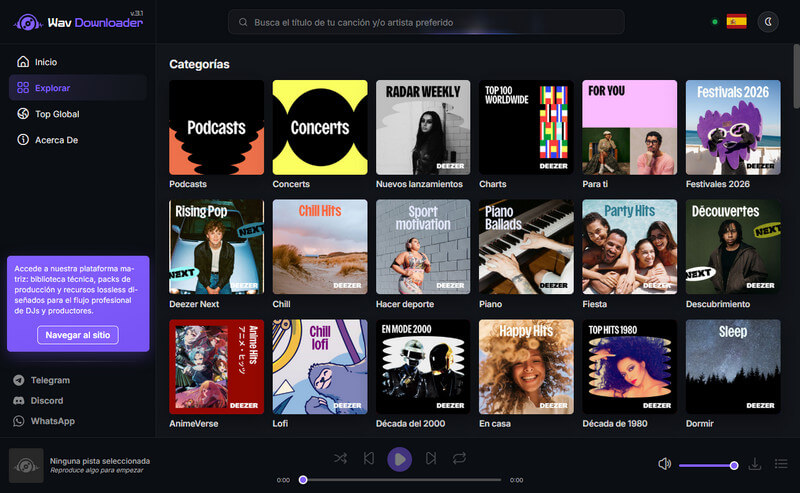800x493 pixels.
Task: Open the playback queue list icon
Action: tap(781, 464)
